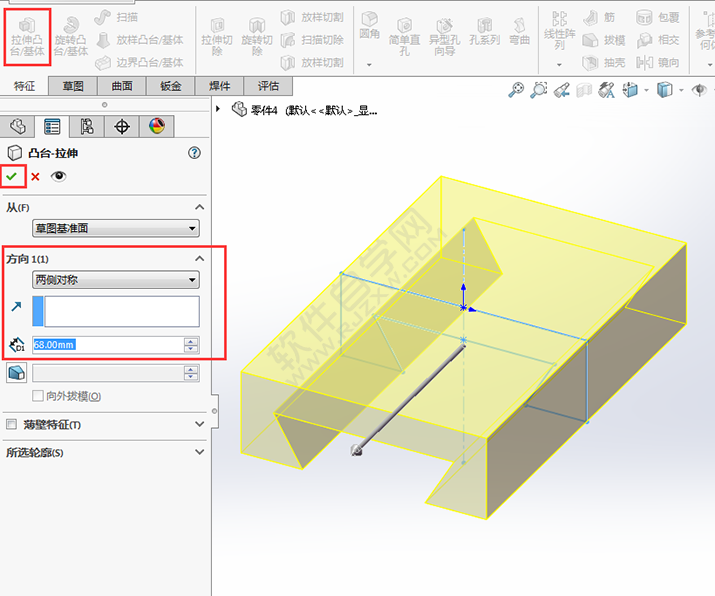Open the Hole Wizard (异型孔向导)
The width and height of the screenshot is (715, 596).
pyautogui.click(x=444, y=37)
